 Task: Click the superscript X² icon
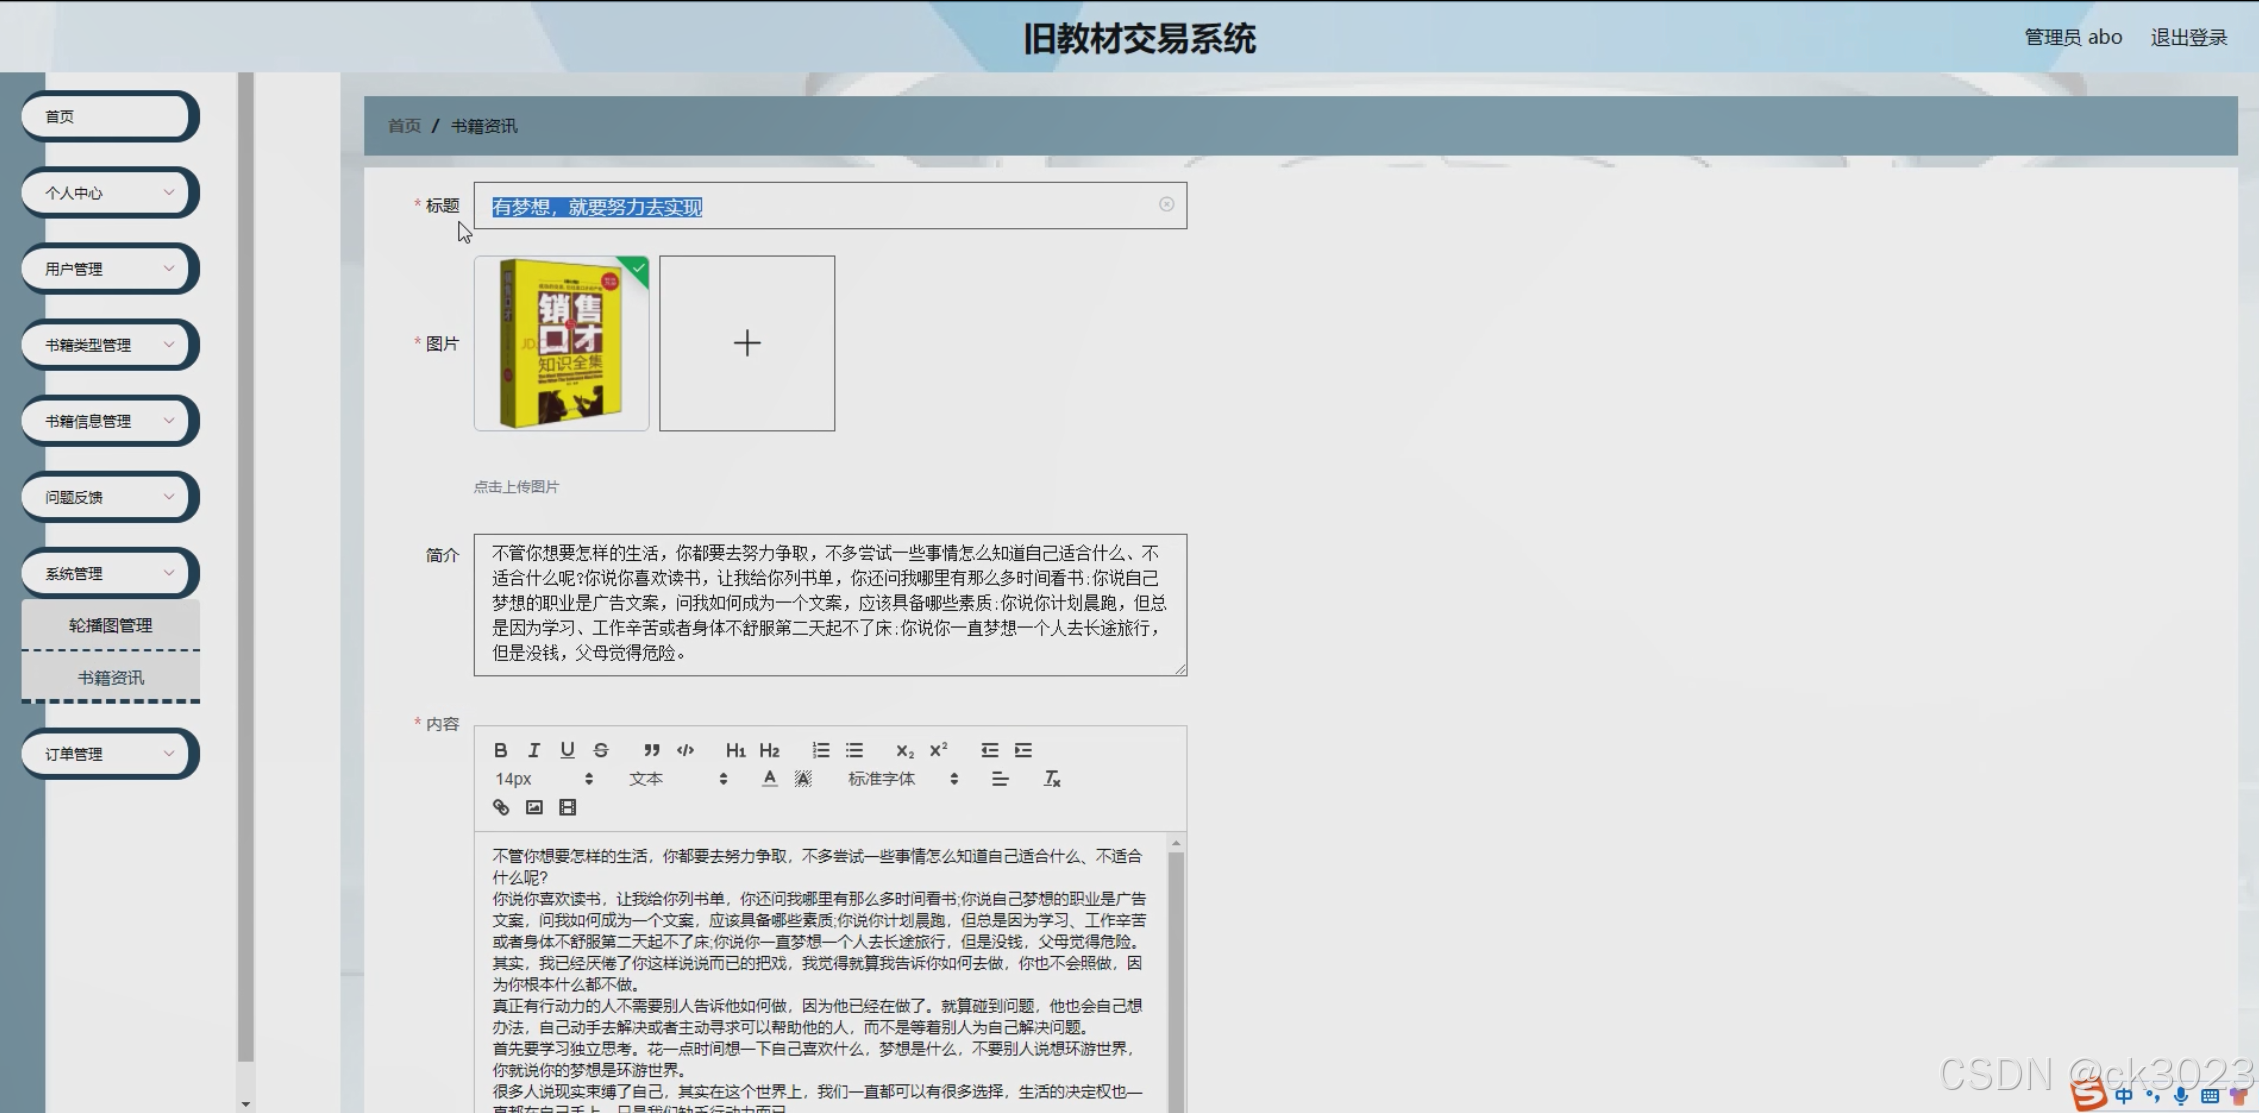click(x=938, y=750)
